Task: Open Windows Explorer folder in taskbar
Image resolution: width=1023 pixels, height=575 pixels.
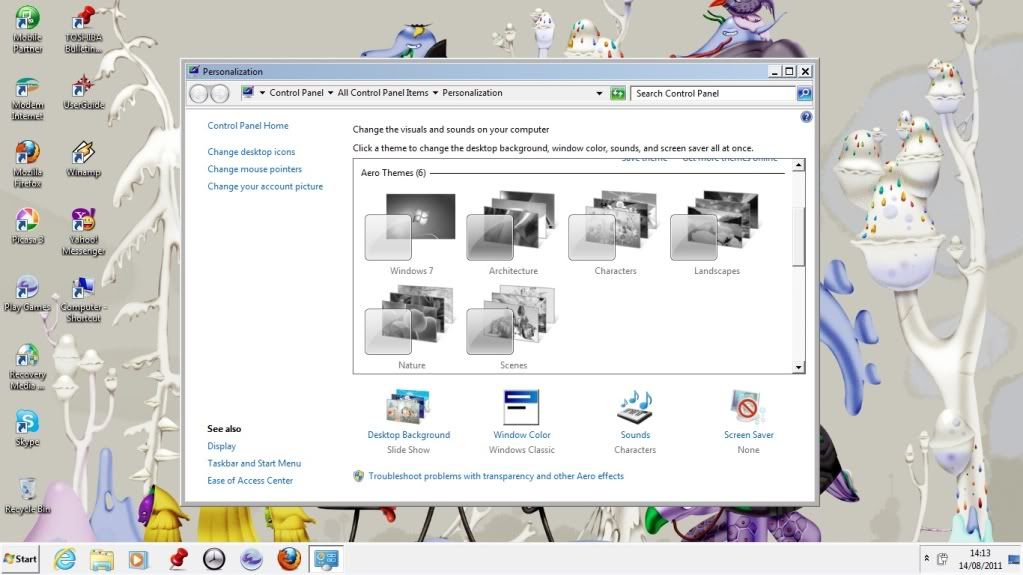Action: point(102,559)
